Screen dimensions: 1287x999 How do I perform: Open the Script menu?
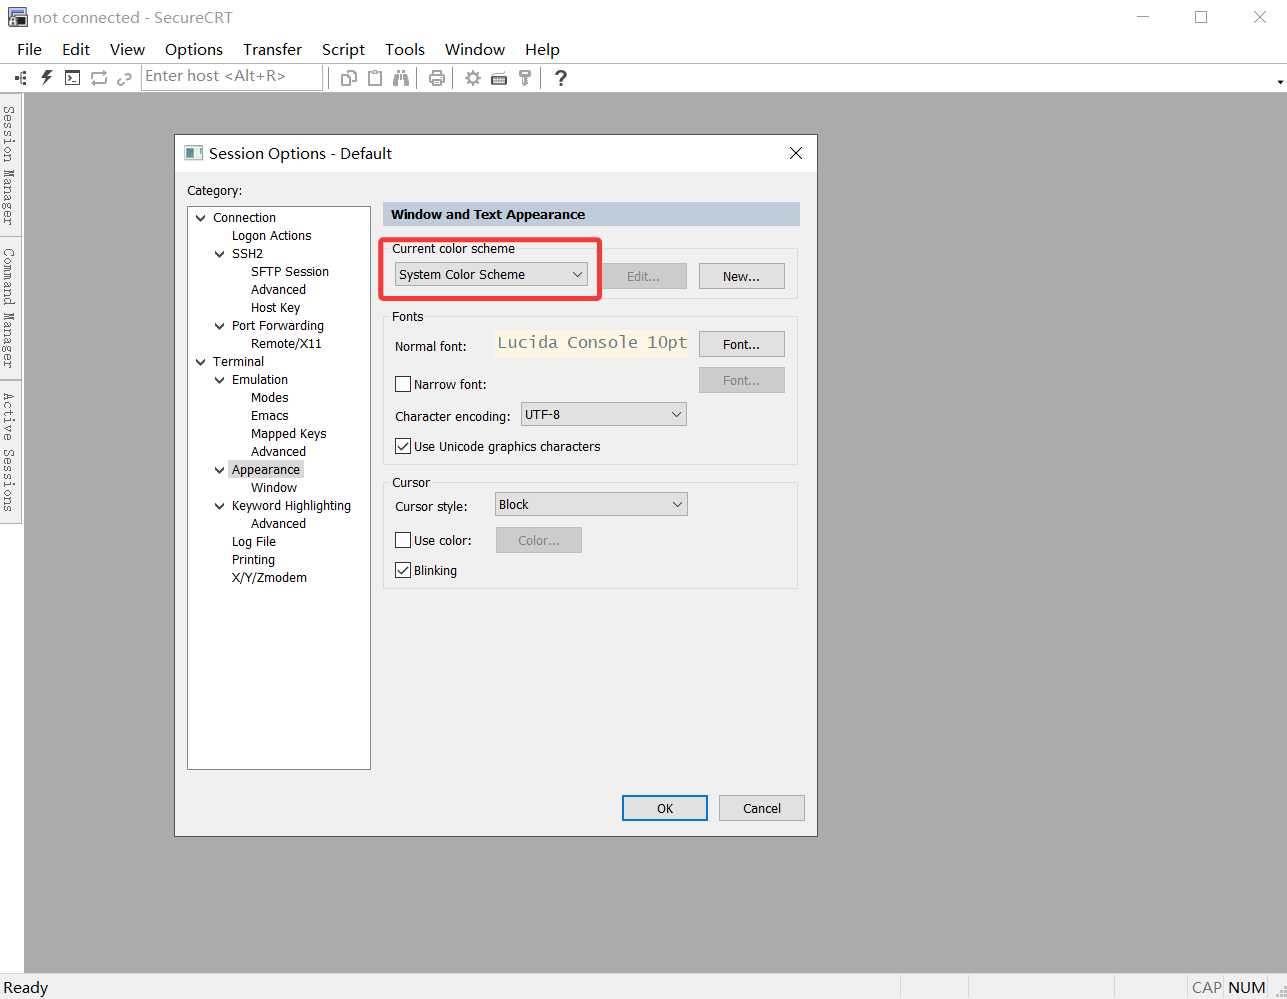pyautogui.click(x=343, y=49)
